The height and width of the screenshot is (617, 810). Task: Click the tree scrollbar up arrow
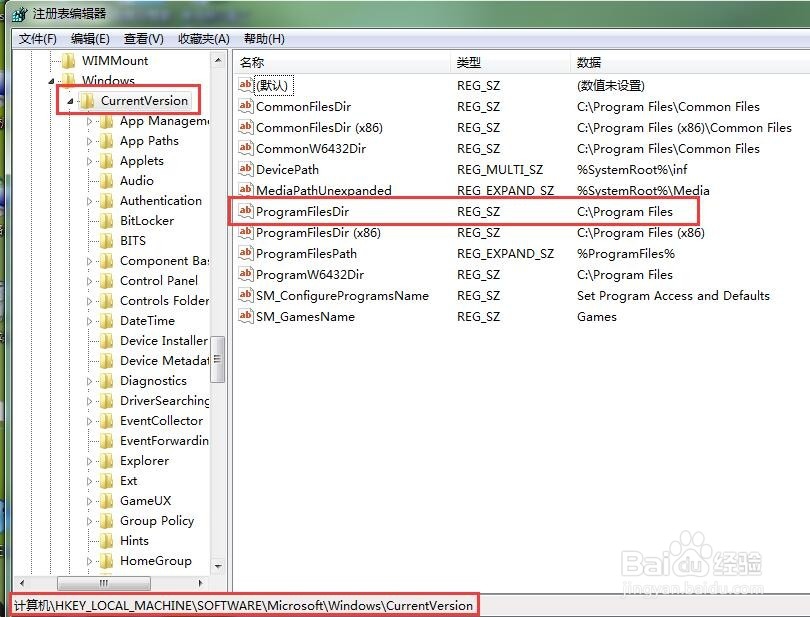pyautogui.click(x=218, y=60)
